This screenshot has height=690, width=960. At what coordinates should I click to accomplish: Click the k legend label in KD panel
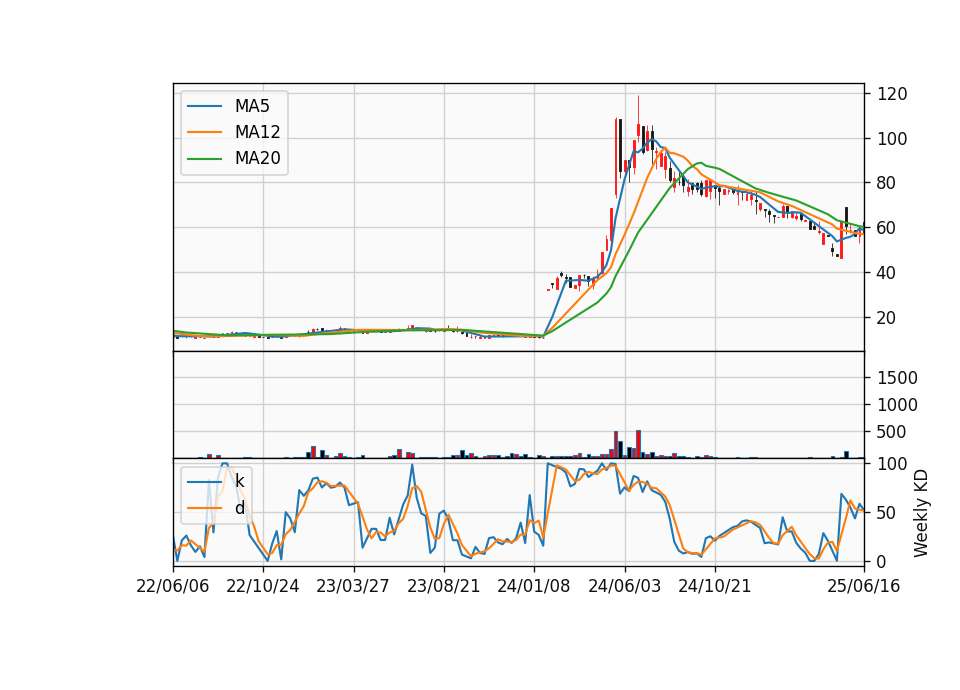click(x=239, y=481)
